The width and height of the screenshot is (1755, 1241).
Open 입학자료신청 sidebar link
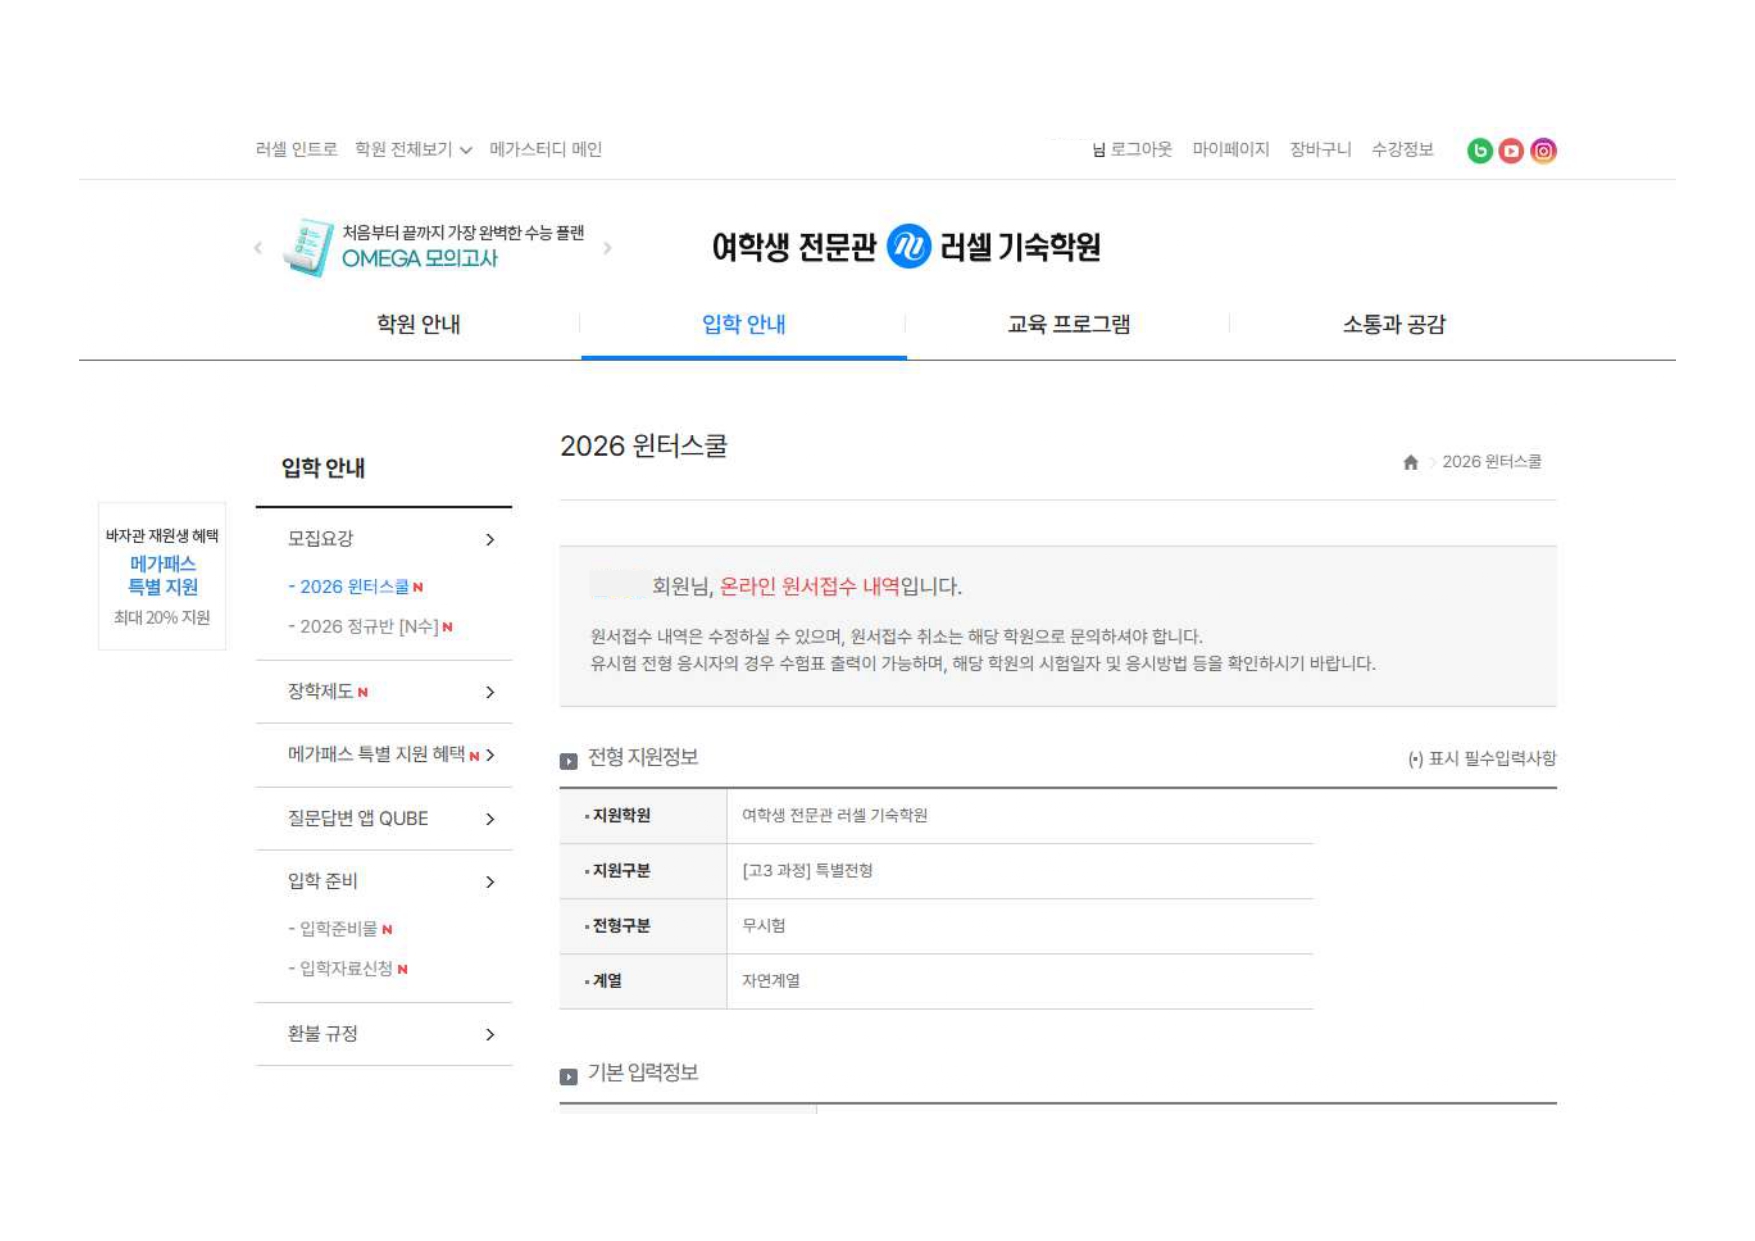346,969
